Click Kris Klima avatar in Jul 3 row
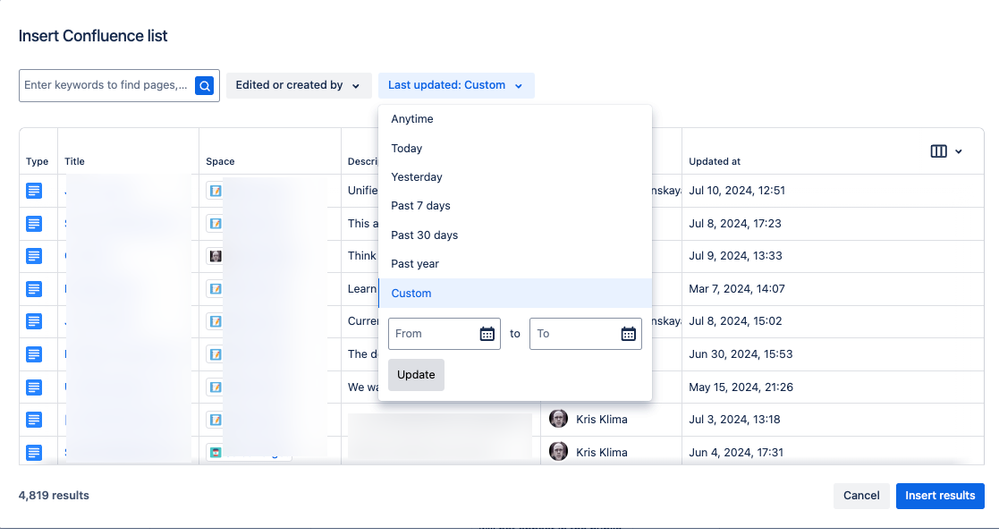Viewport: 999px width, 529px height. click(x=558, y=419)
